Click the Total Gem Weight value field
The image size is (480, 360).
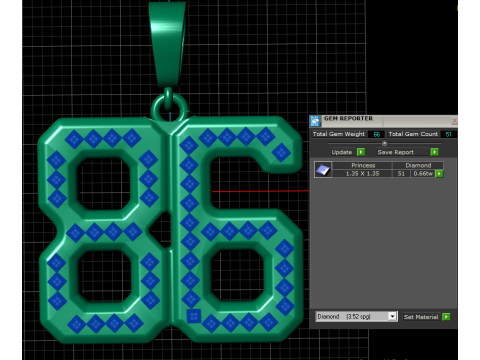[376, 134]
